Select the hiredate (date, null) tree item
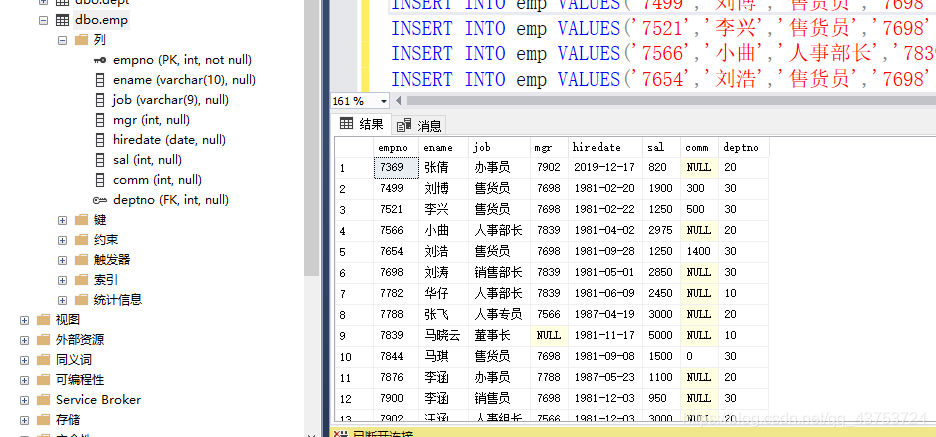The image size is (936, 437). tap(170, 140)
